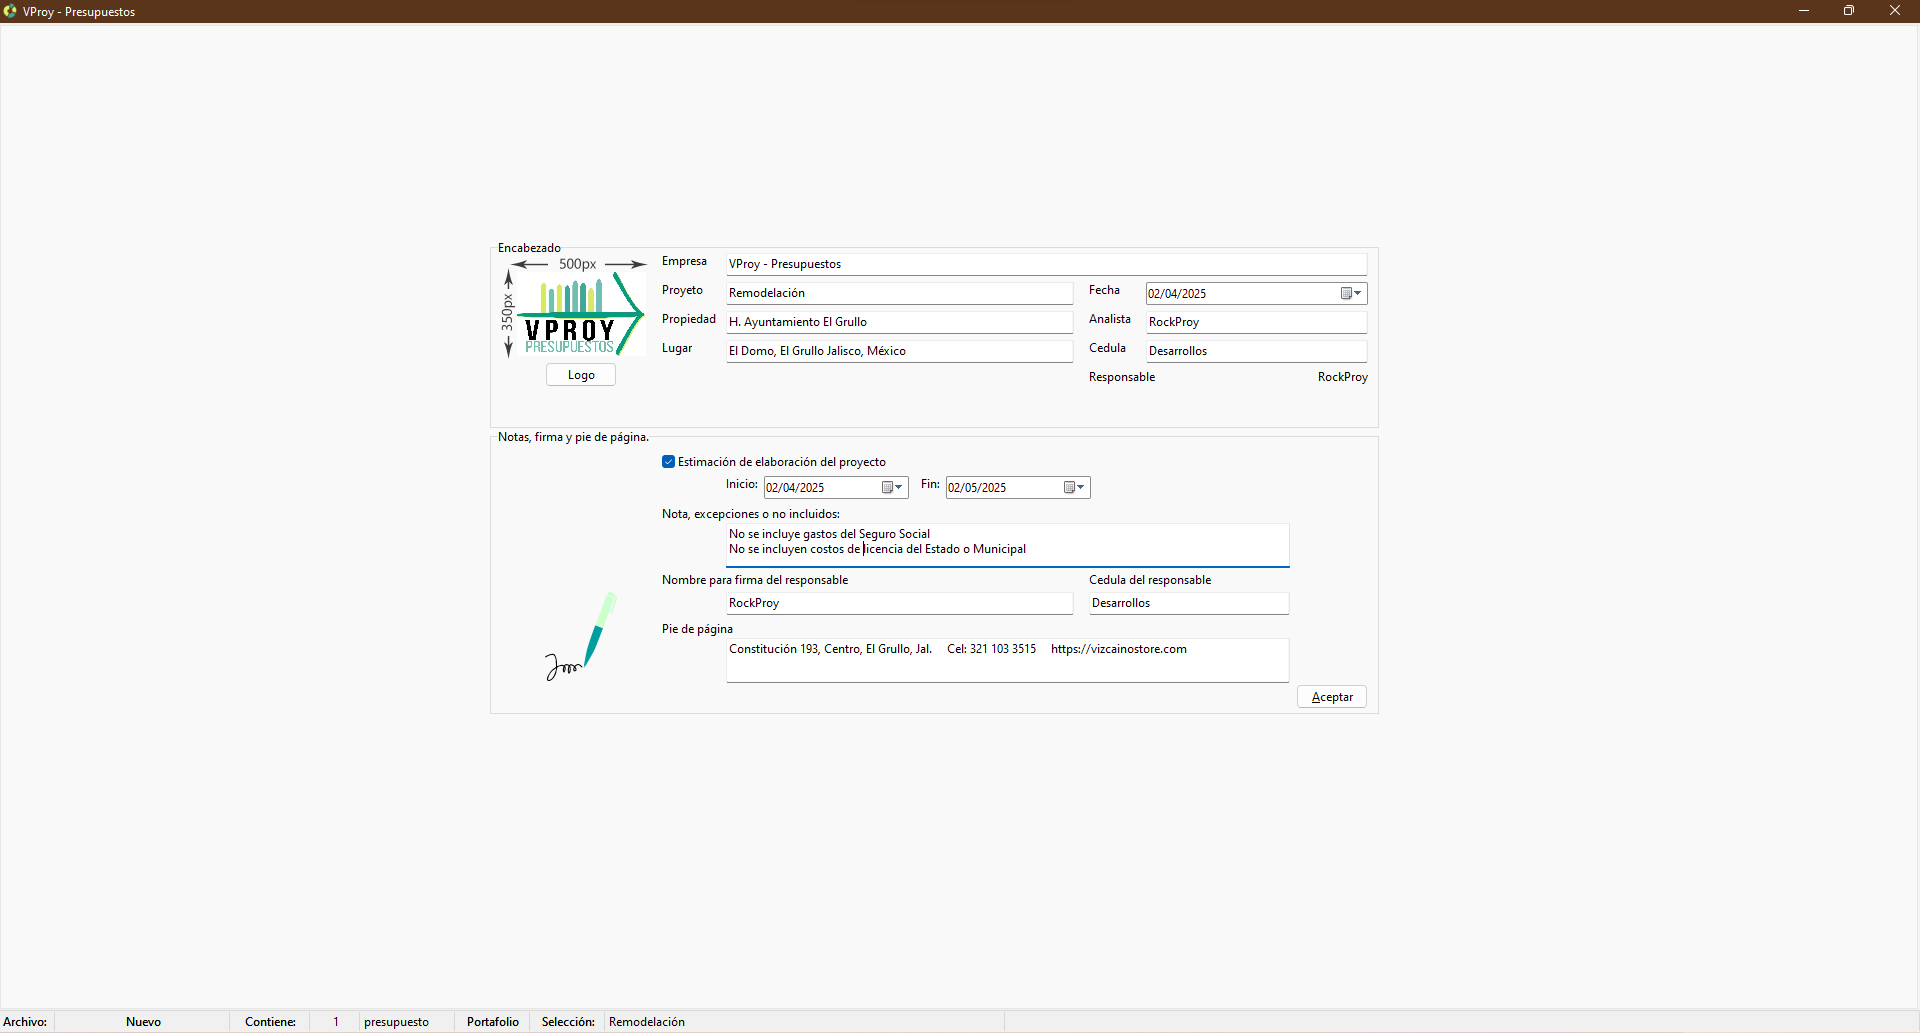
Task: Click the VProy app icon in title bar
Action: point(11,11)
